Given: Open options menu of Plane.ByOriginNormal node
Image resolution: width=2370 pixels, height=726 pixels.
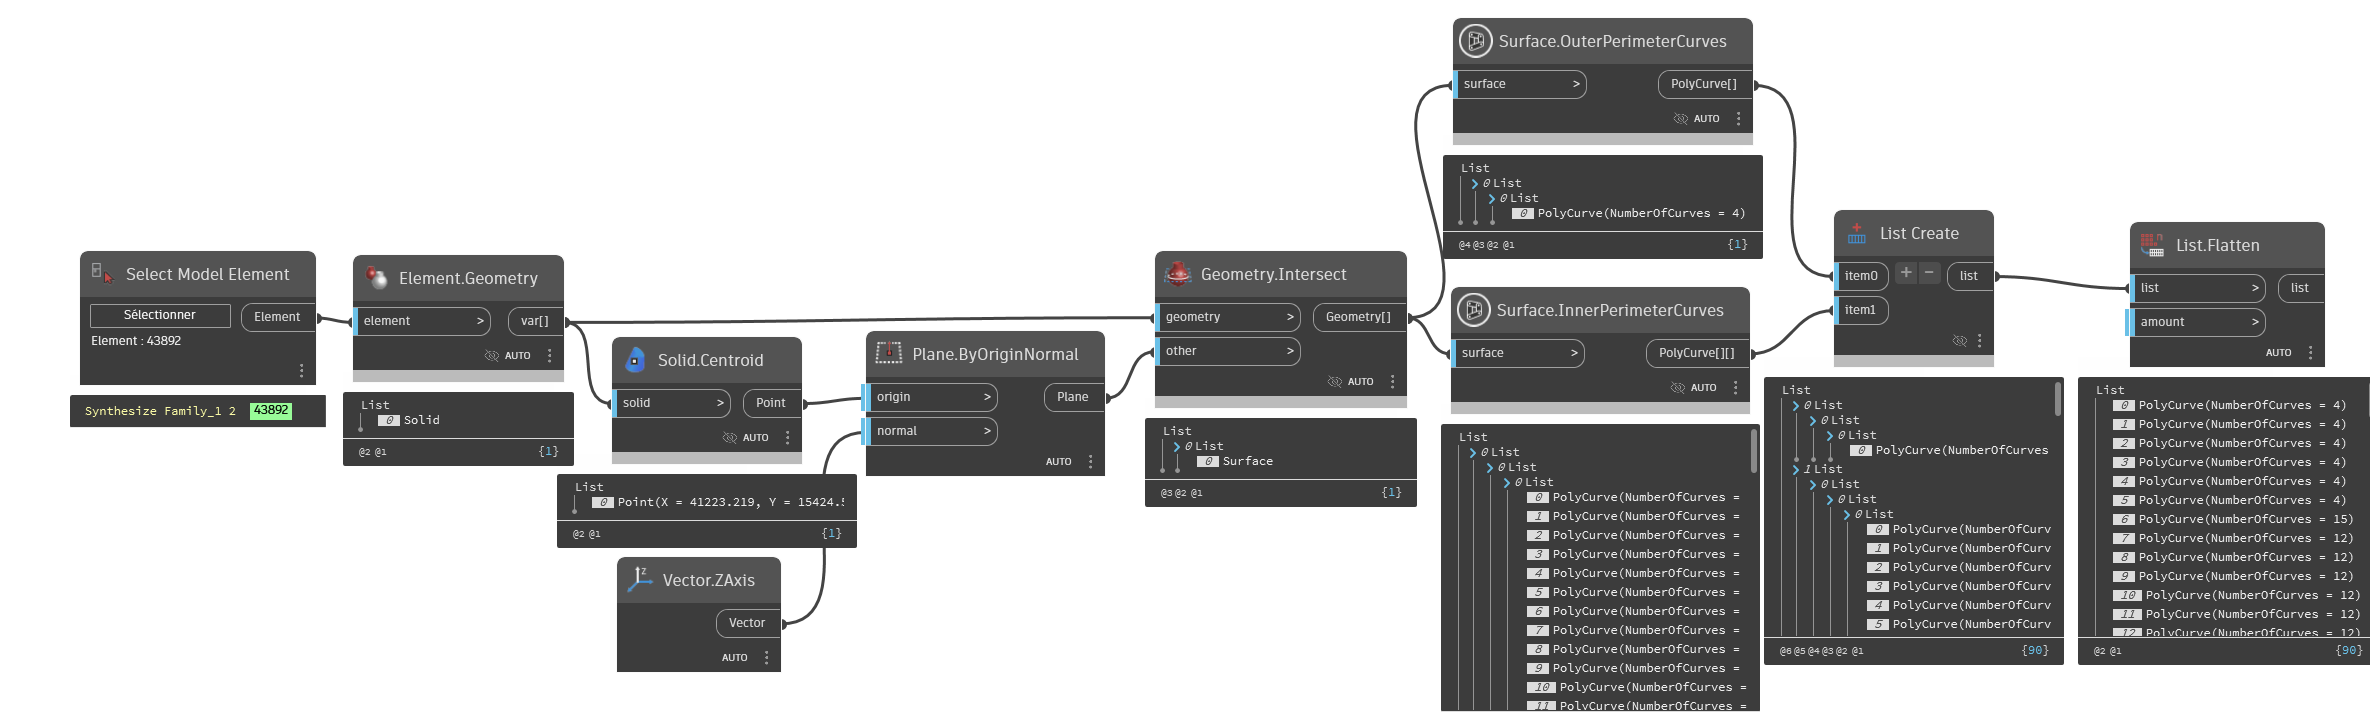Looking at the screenshot, I should coord(1090,461).
